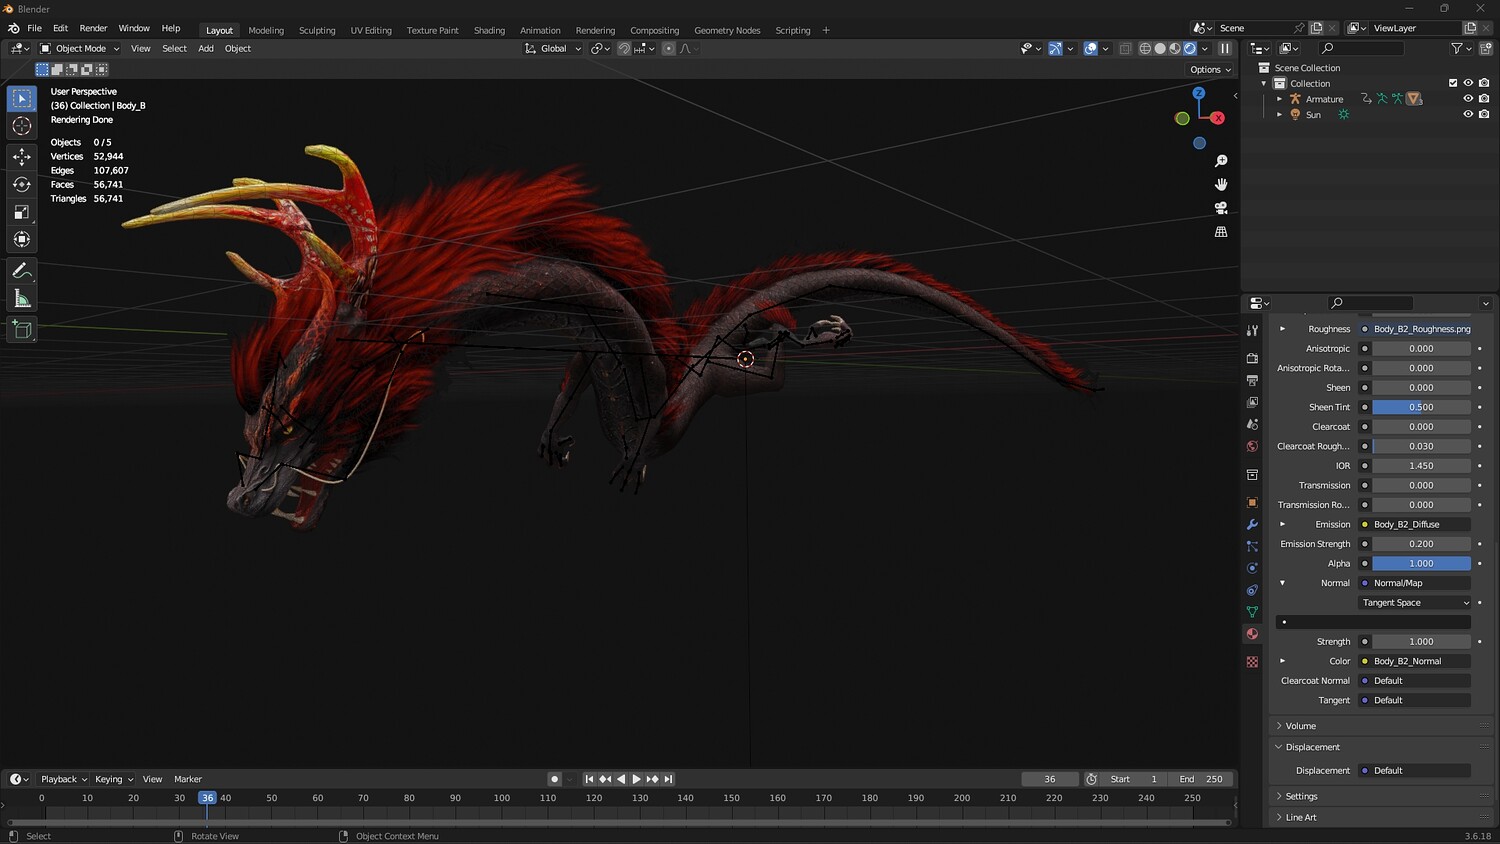Uncheck the Collection exclude checkbox
The image size is (1500, 844).
click(1453, 83)
